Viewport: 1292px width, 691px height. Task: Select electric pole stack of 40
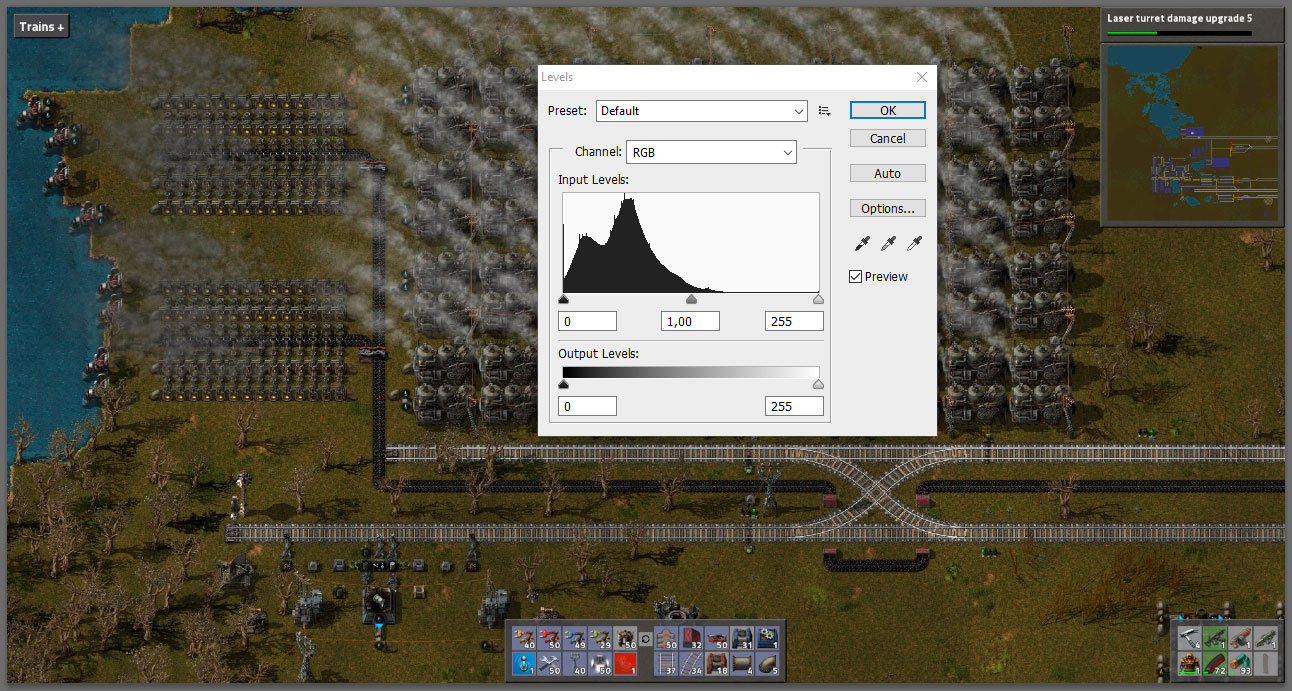[x=575, y=663]
